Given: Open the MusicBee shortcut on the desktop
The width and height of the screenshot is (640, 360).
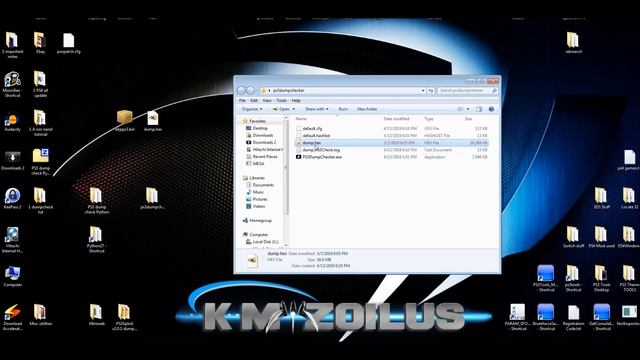Looking at the screenshot, I should tap(12, 84).
